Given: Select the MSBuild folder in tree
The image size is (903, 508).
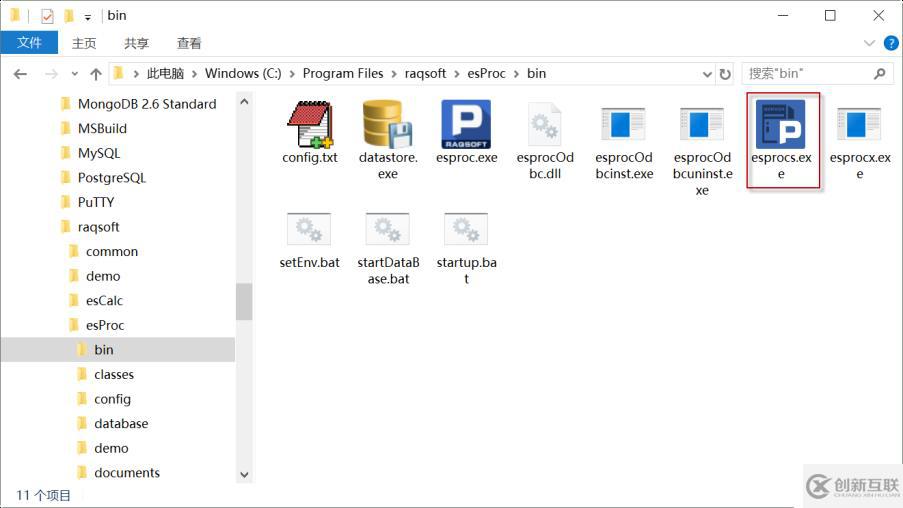Looking at the screenshot, I should [x=102, y=128].
